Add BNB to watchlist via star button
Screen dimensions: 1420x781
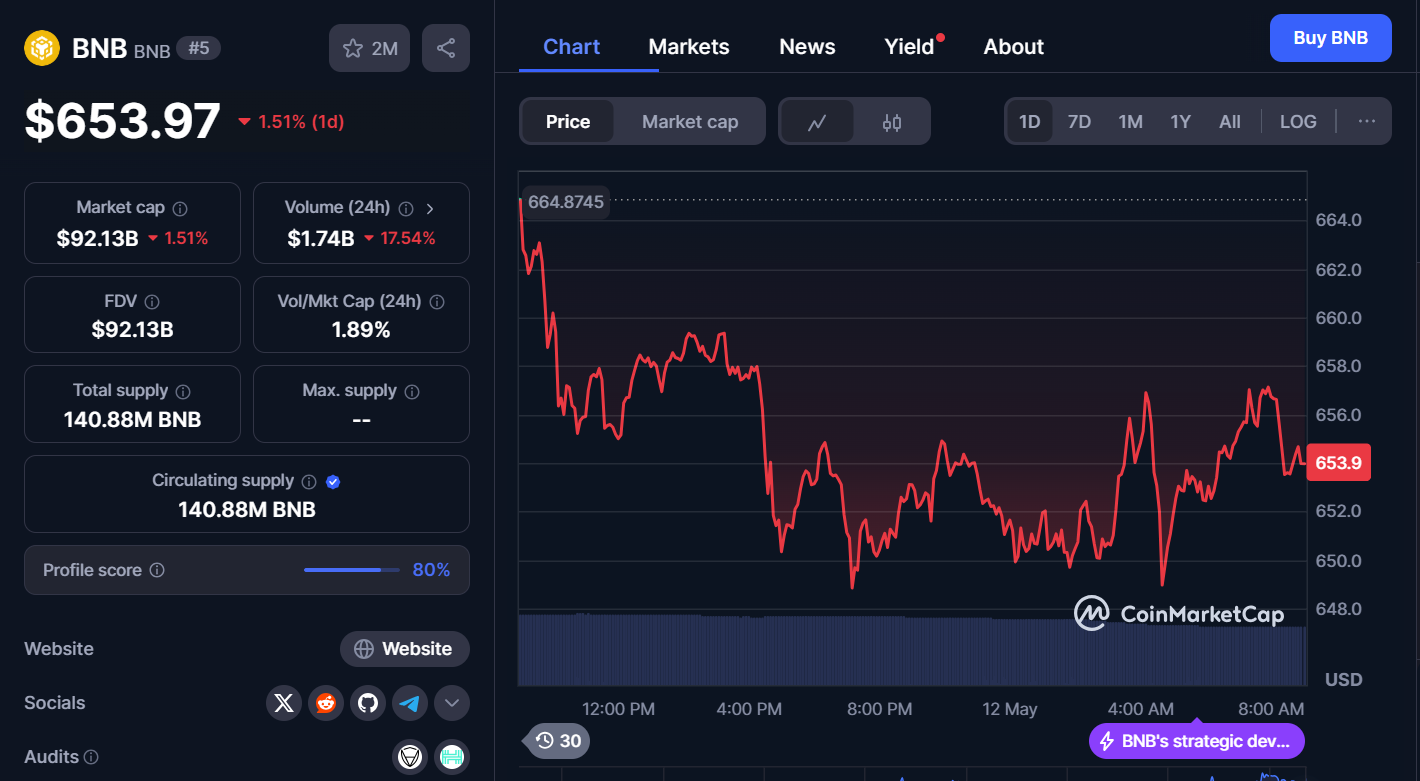pyautogui.click(x=369, y=48)
